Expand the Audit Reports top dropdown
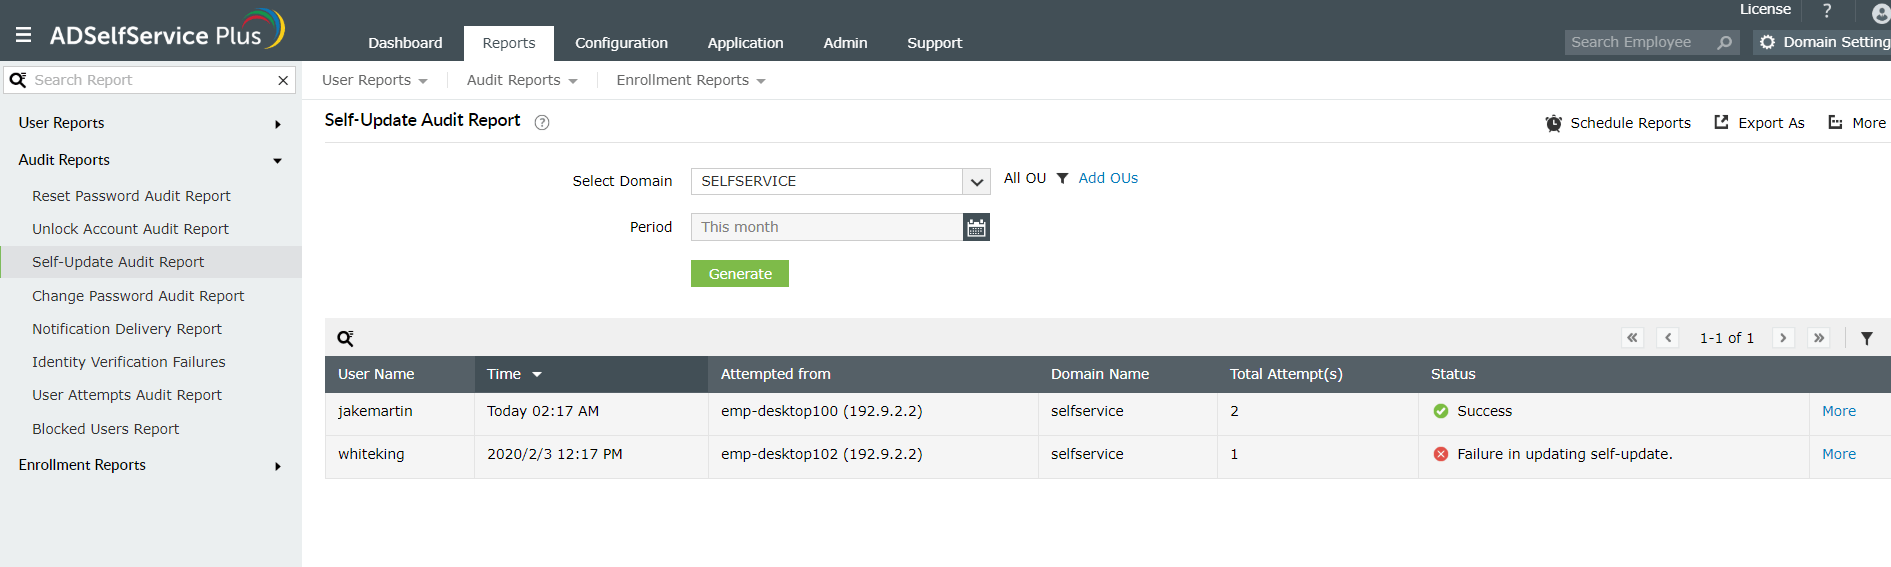Image resolution: width=1891 pixels, height=567 pixels. (x=521, y=80)
